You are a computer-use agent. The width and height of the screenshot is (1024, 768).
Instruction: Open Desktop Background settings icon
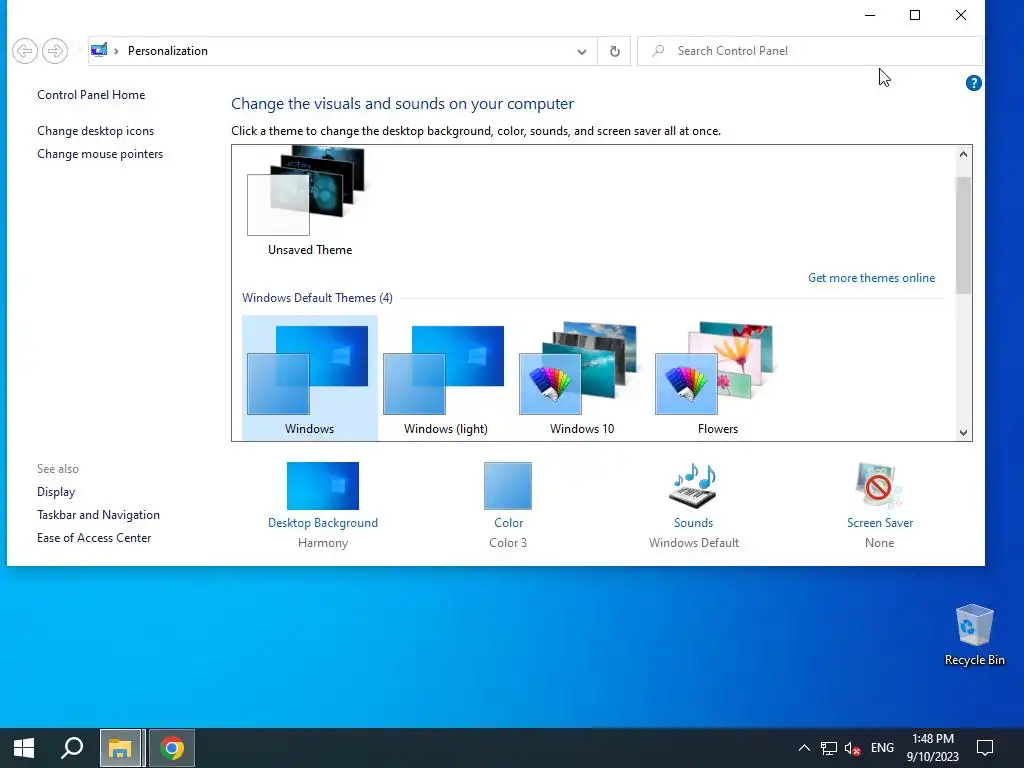pos(323,486)
